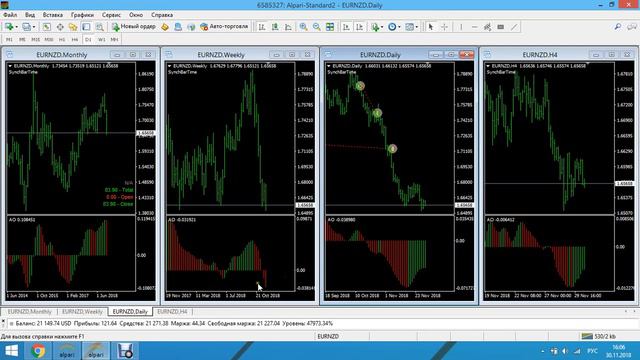Select the M1 timeframe button
Viewport: 640px width, 360px height.
click(x=9, y=40)
